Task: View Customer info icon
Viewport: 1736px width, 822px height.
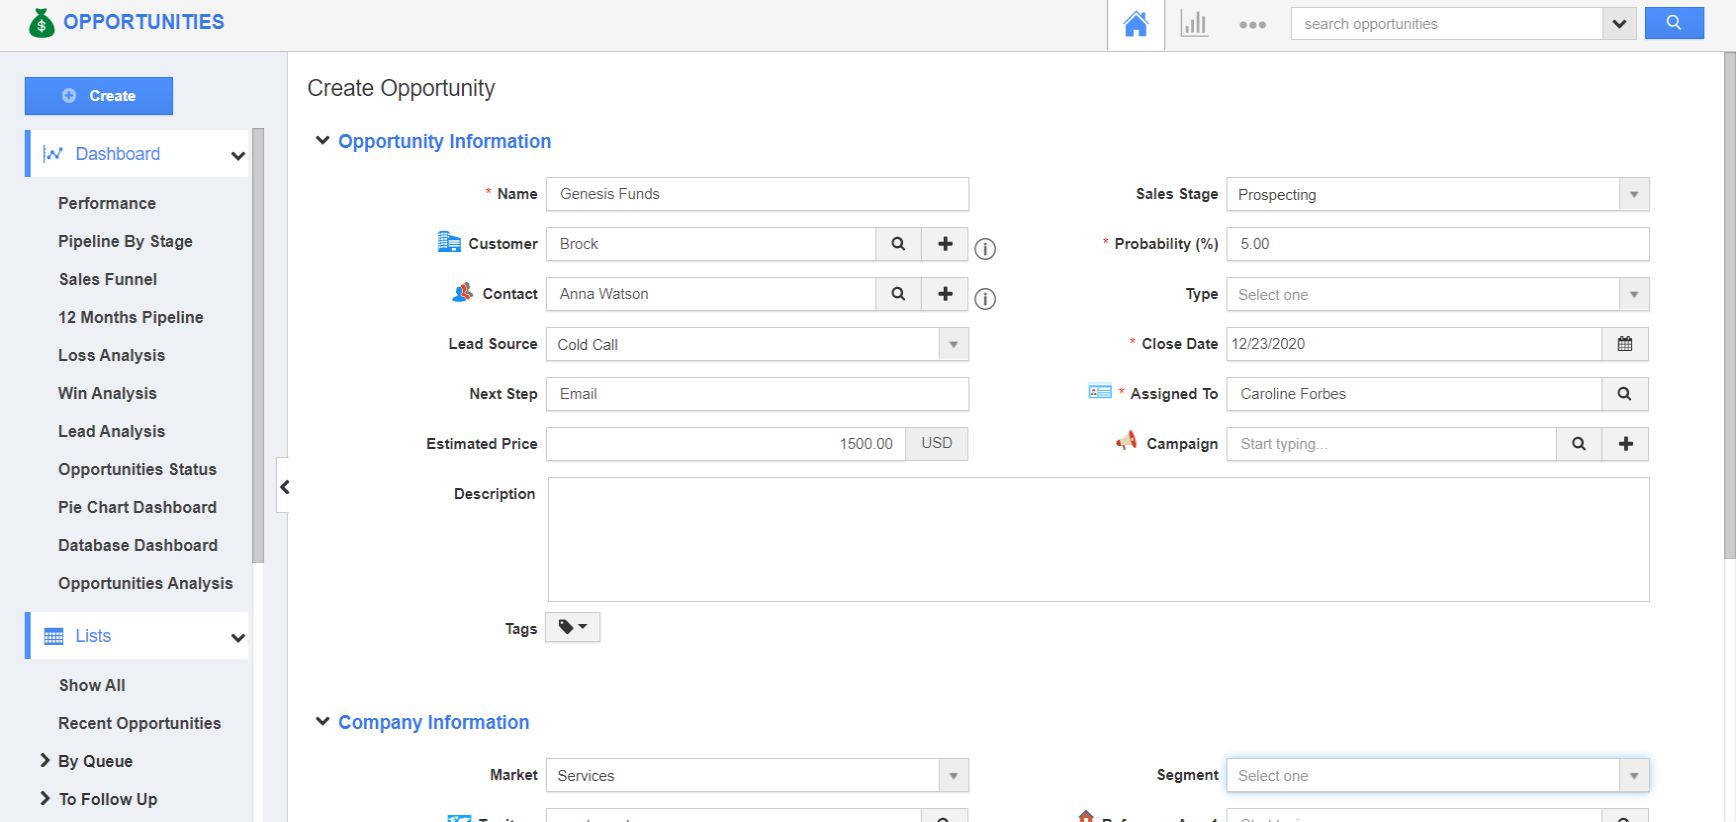Action: click(x=985, y=249)
